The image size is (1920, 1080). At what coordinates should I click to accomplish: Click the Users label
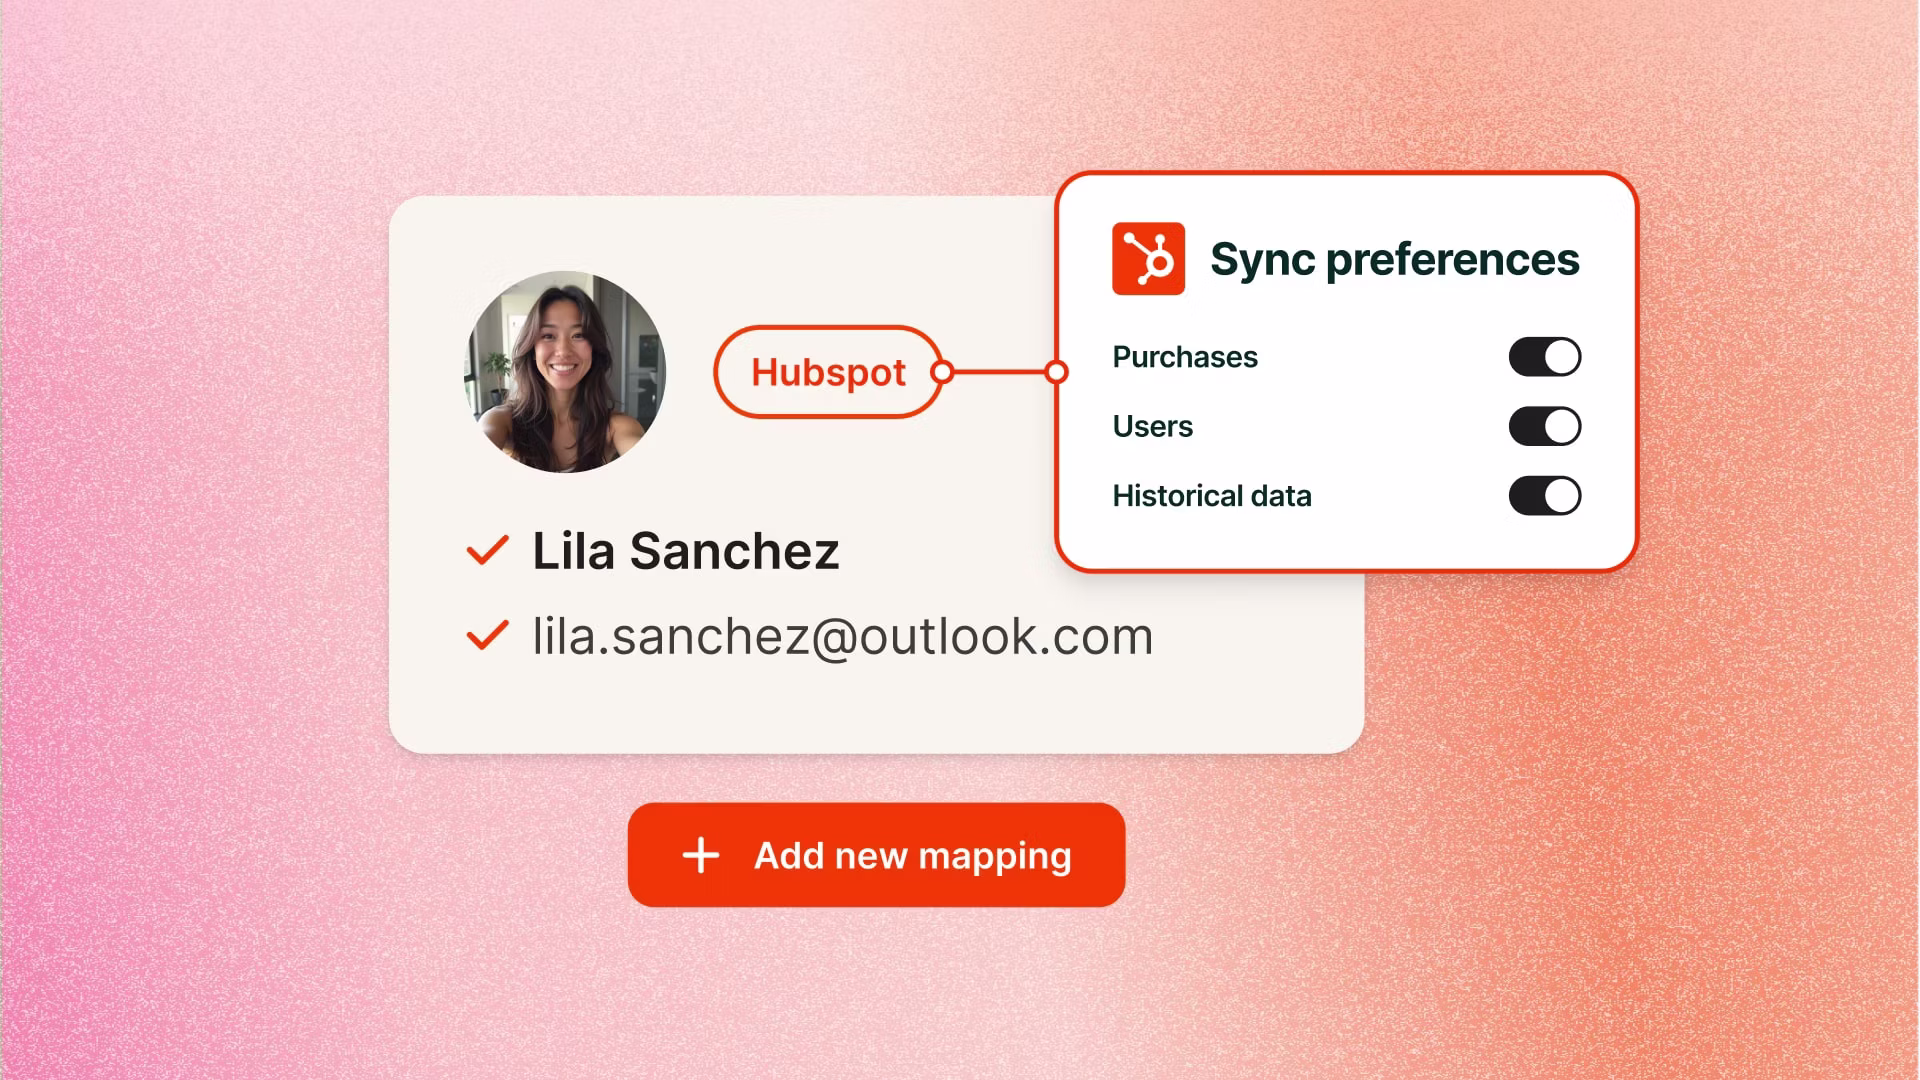pos(1153,426)
